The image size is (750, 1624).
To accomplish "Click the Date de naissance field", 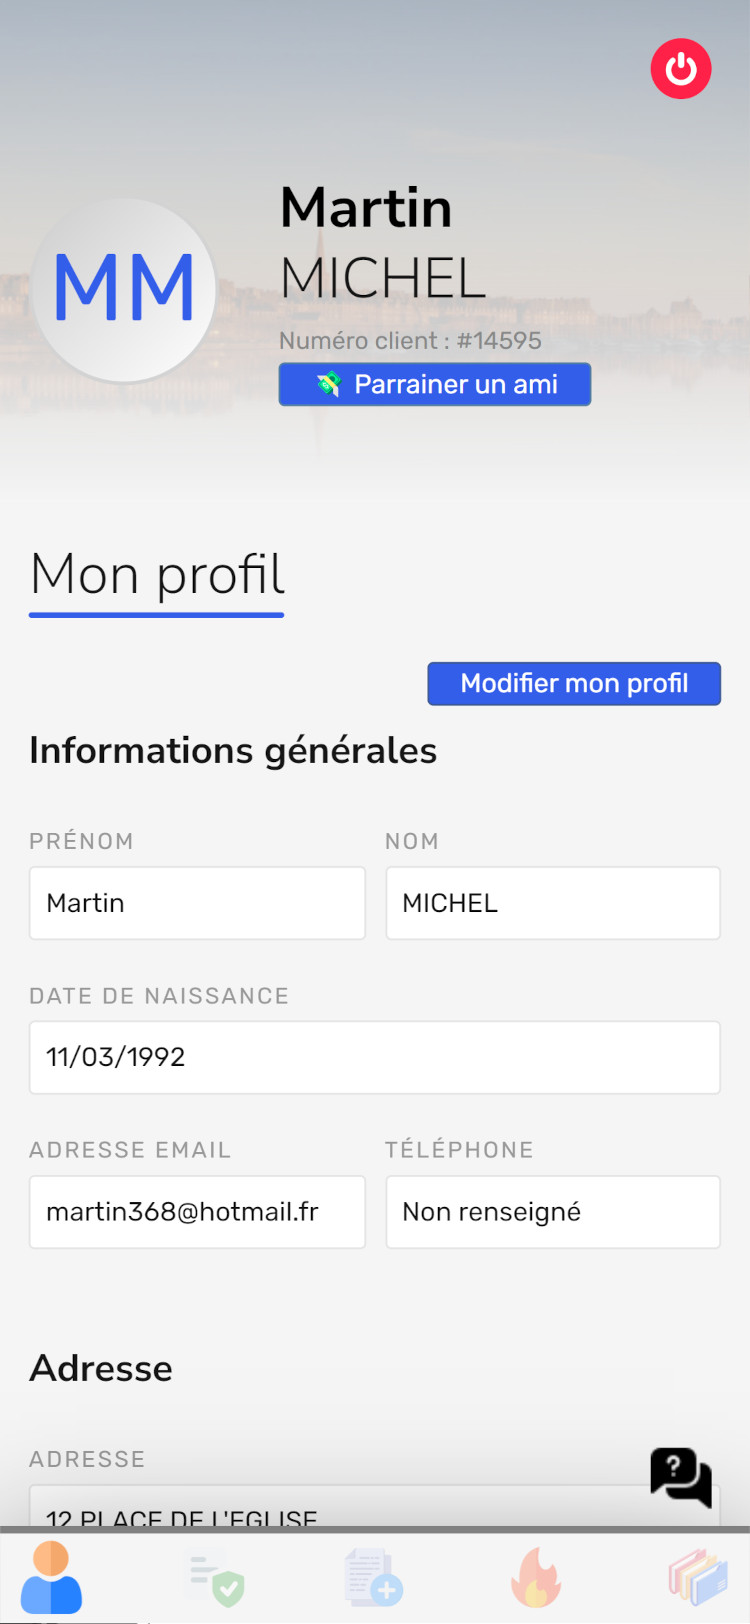I will click(x=375, y=1057).
